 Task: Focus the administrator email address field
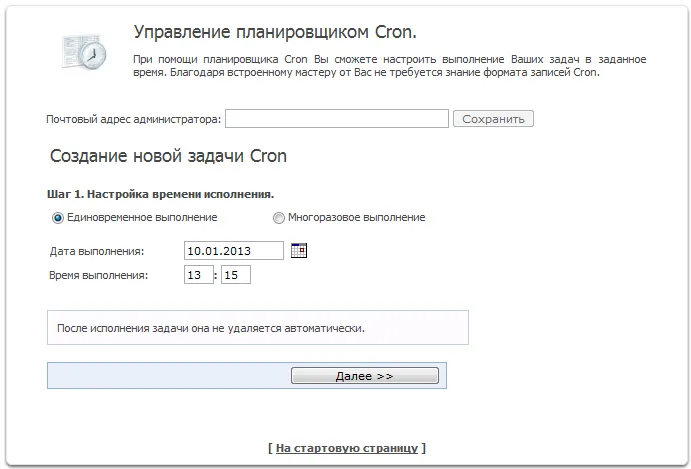337,119
